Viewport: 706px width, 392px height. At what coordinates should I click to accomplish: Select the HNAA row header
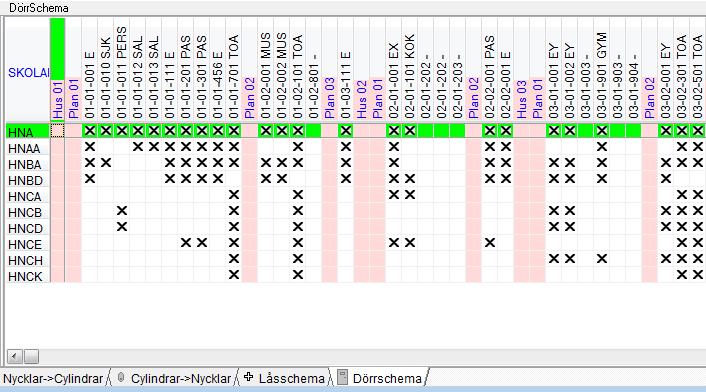(28, 148)
